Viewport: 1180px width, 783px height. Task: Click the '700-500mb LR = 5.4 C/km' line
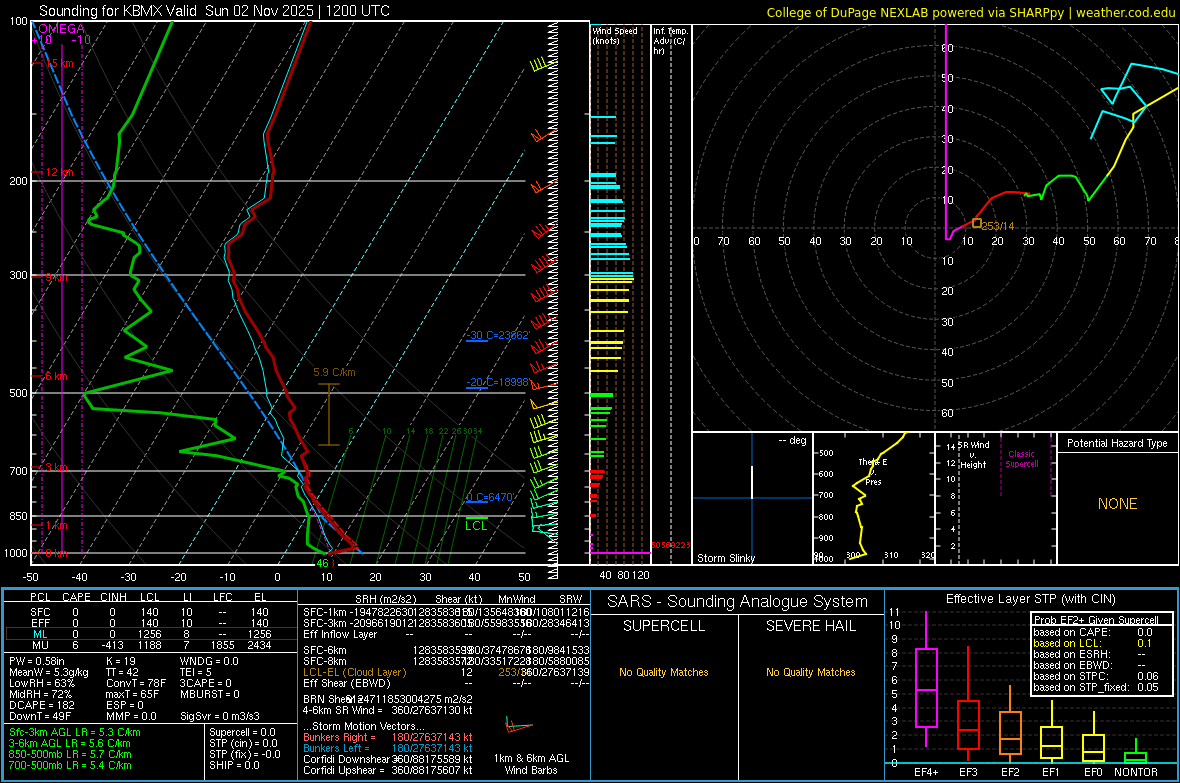pos(70,765)
